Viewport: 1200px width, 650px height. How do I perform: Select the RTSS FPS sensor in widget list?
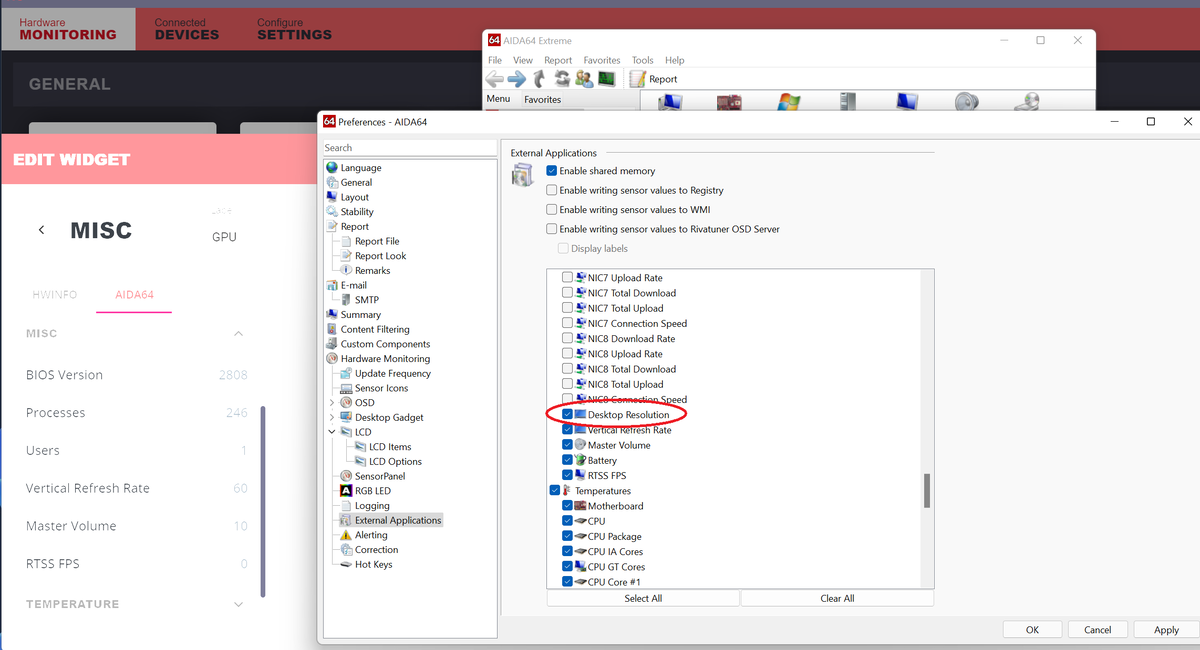(x=137, y=564)
